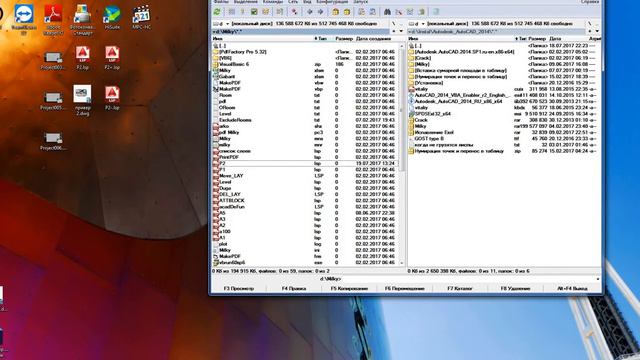Screen dimensions: 640x360
Task: Select the F2+.lsp file on the desktop
Action: tap(112, 57)
